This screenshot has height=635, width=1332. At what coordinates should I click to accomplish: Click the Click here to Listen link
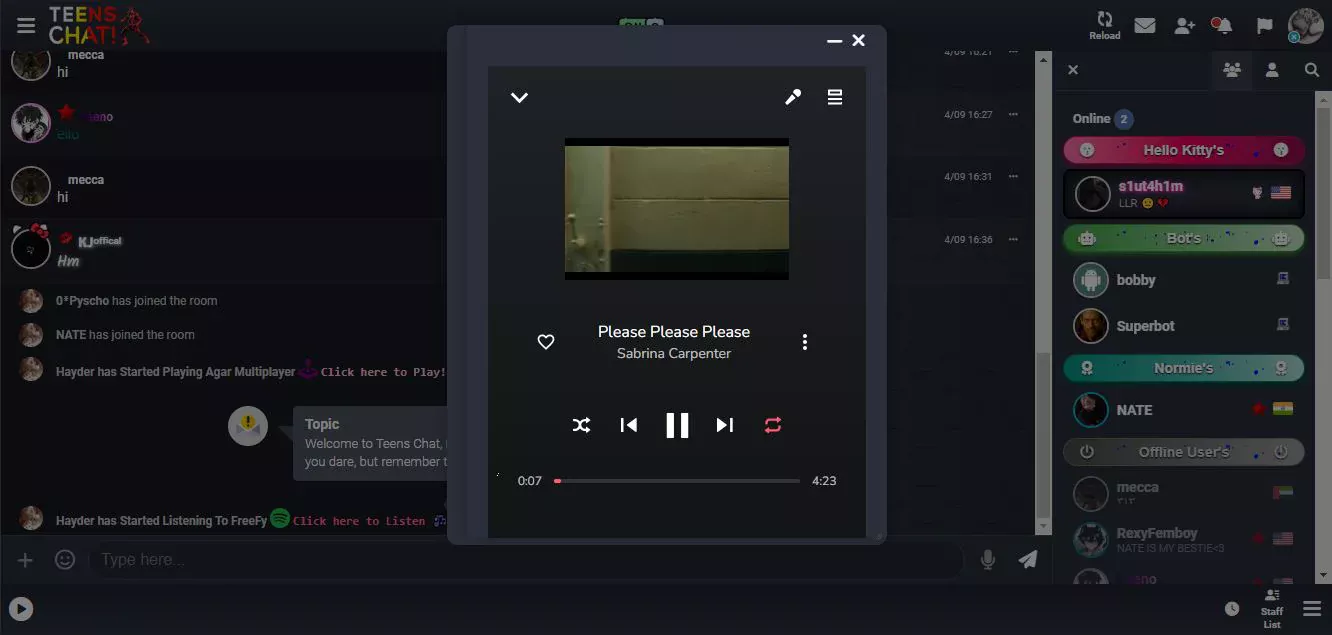click(359, 521)
